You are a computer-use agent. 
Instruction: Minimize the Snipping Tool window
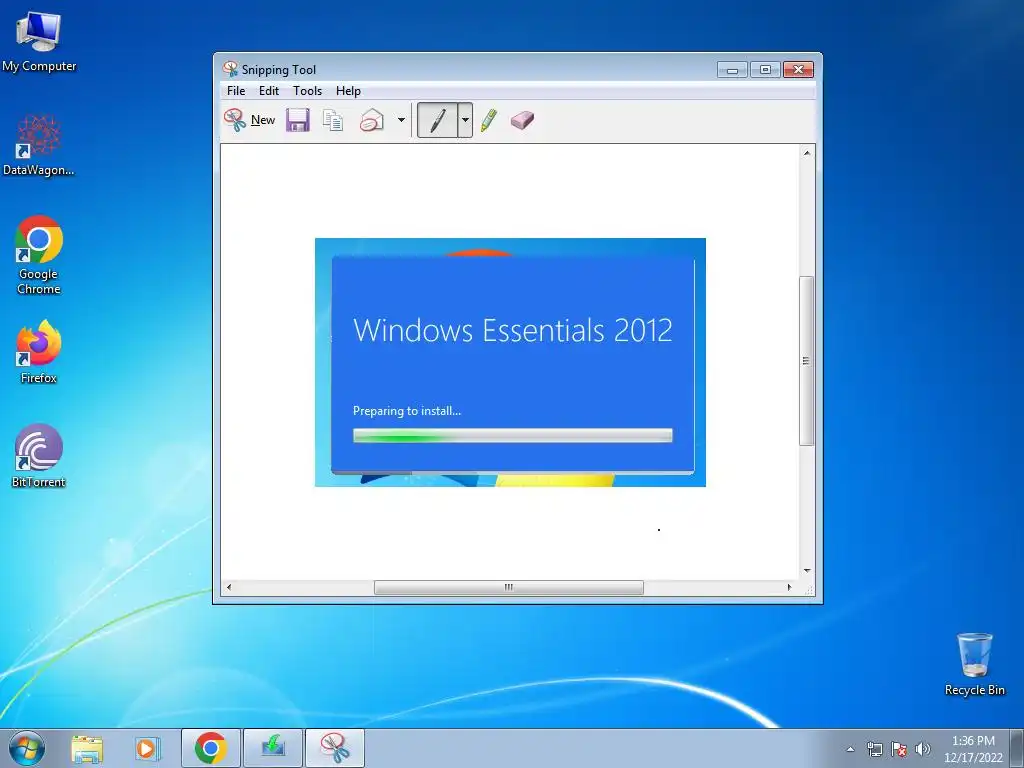tap(731, 69)
